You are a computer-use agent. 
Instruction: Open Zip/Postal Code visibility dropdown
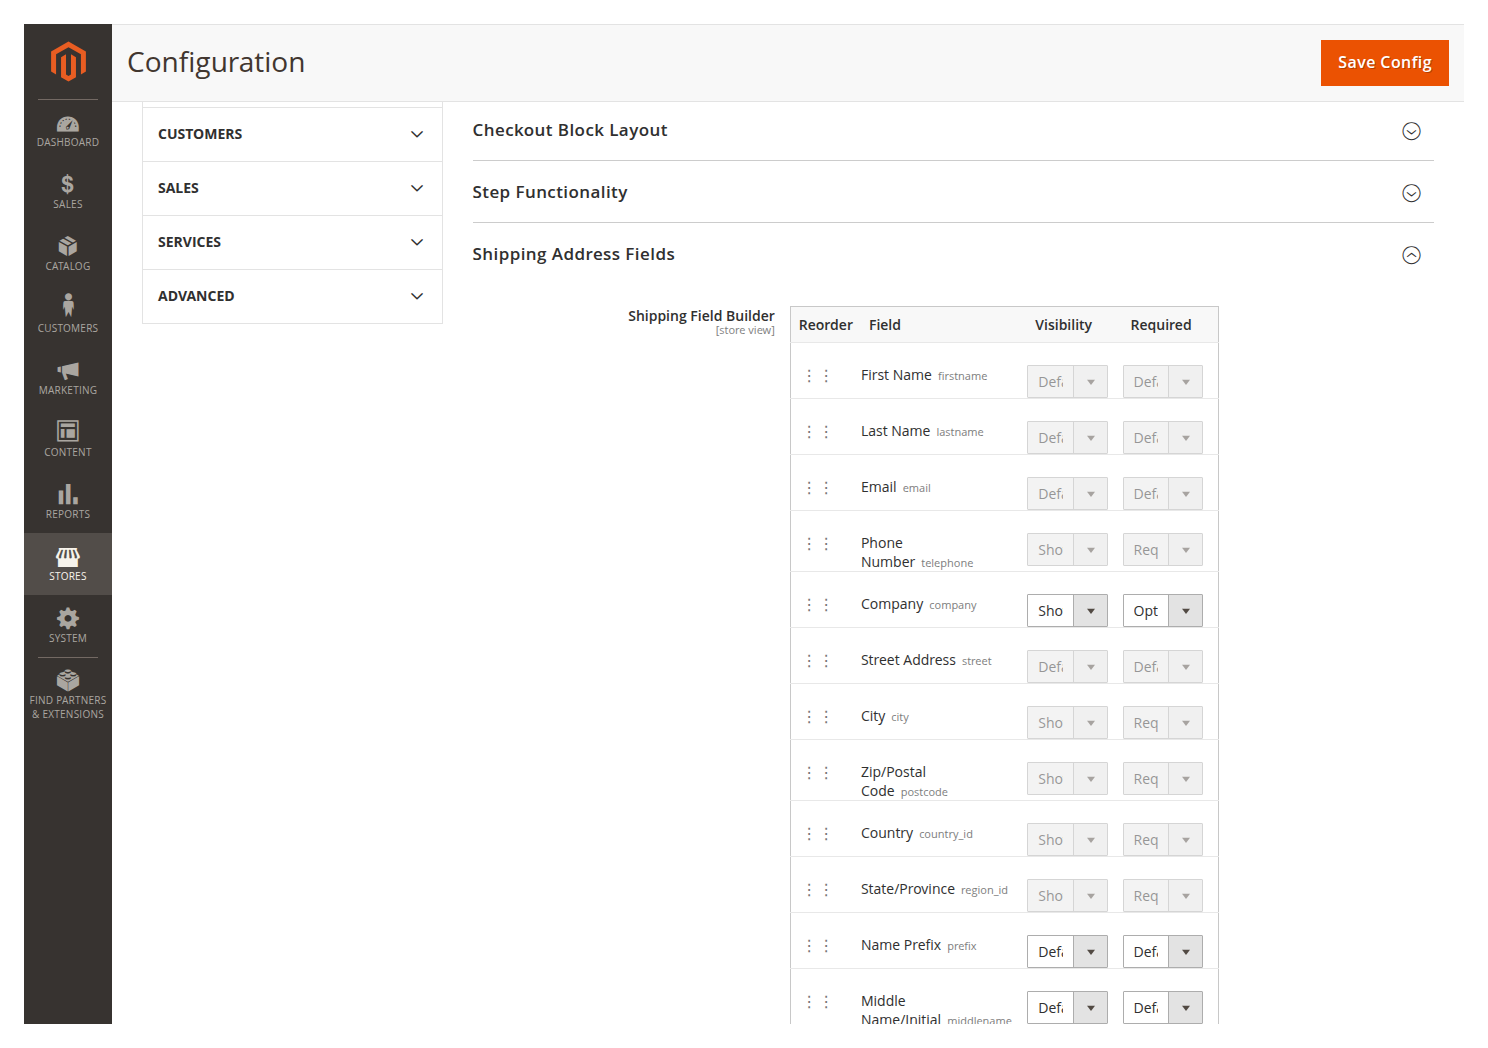pos(1067,779)
